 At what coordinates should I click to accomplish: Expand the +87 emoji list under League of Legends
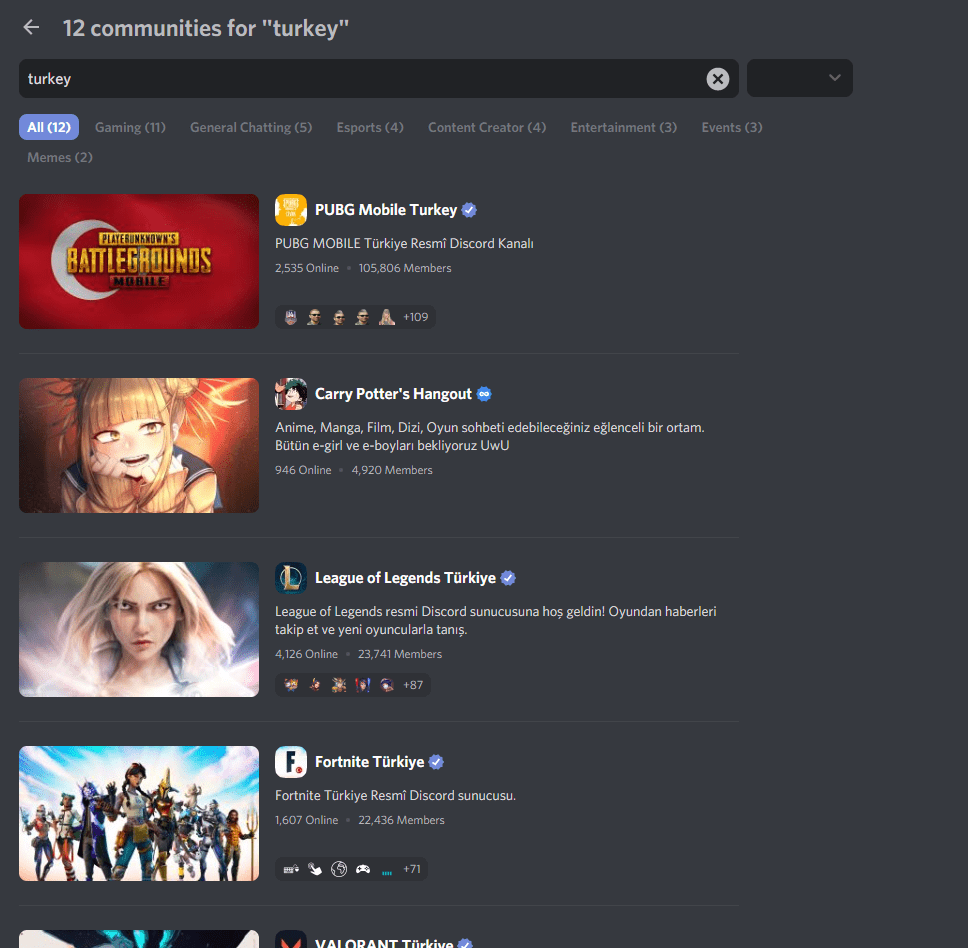(413, 684)
